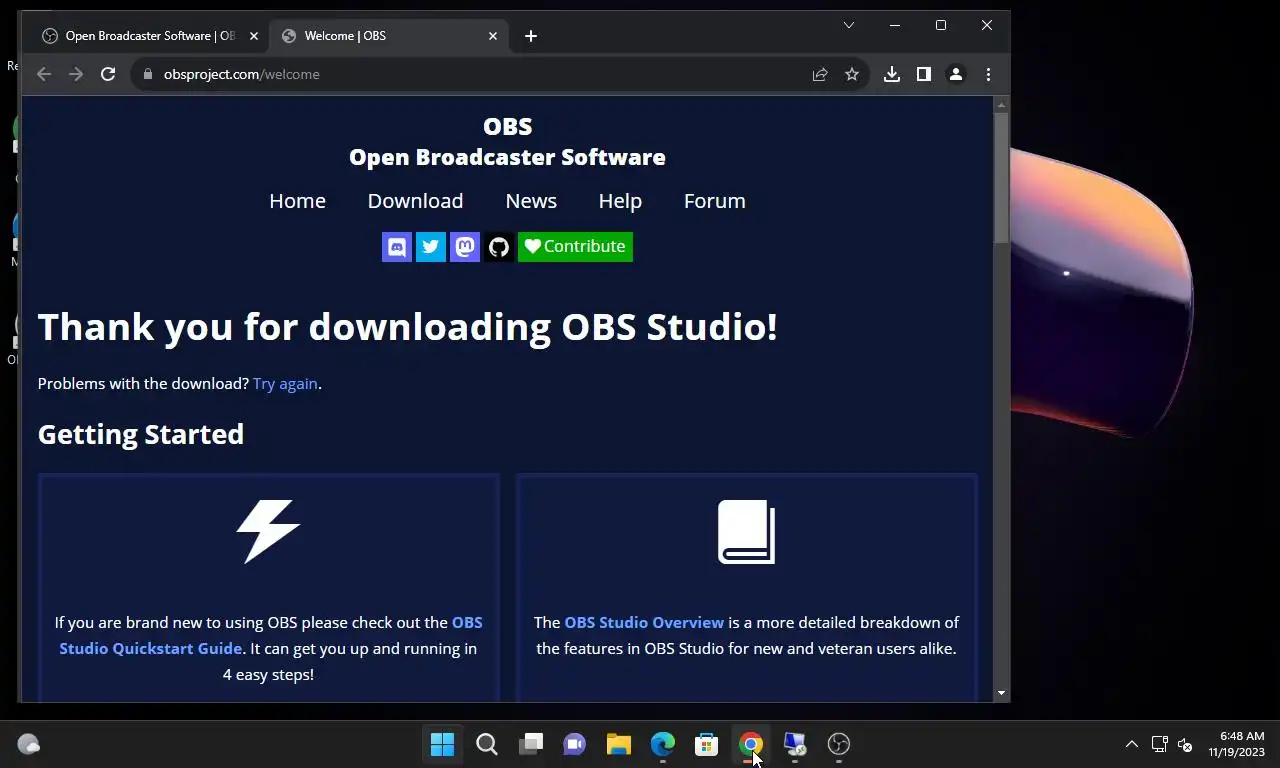Open the OBS GitHub icon link

coord(499,247)
